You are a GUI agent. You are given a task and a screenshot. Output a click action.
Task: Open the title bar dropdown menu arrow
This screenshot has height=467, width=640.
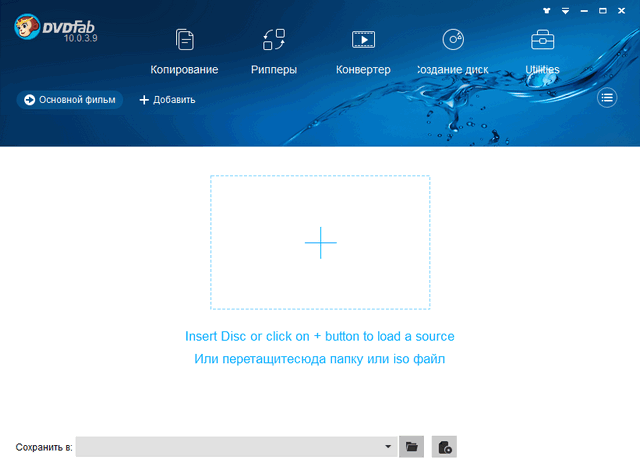(565, 11)
